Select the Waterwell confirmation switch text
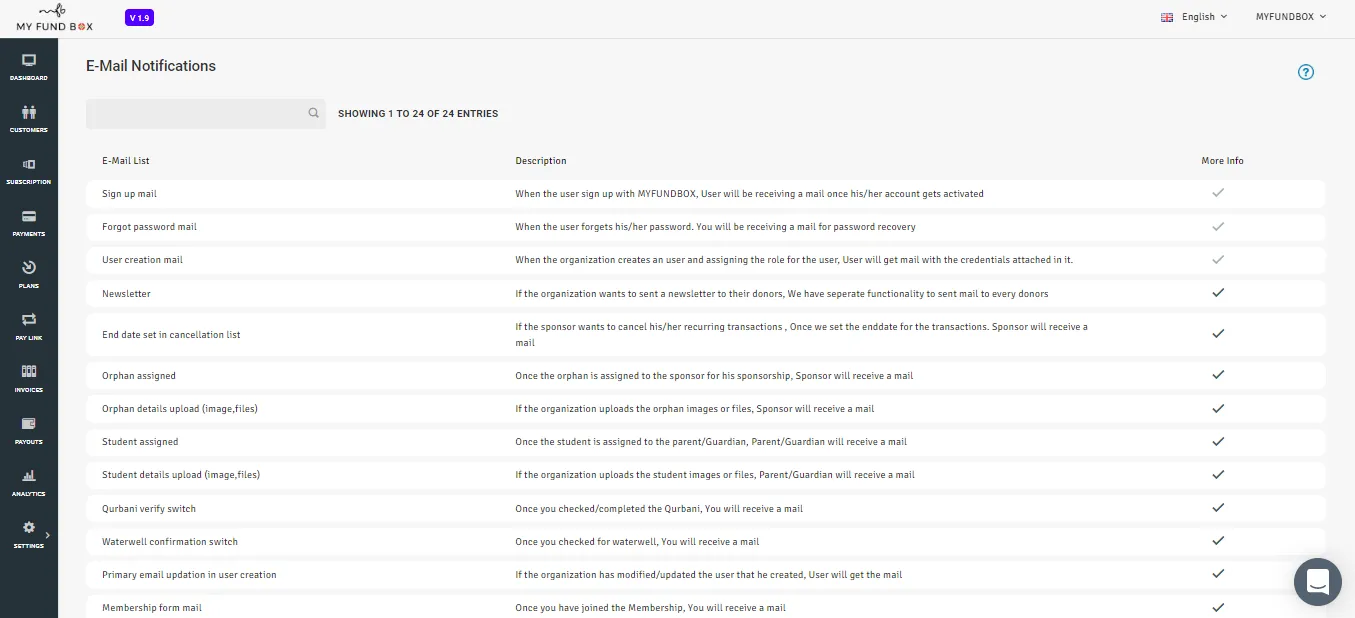This screenshot has width=1355, height=618. click(170, 542)
